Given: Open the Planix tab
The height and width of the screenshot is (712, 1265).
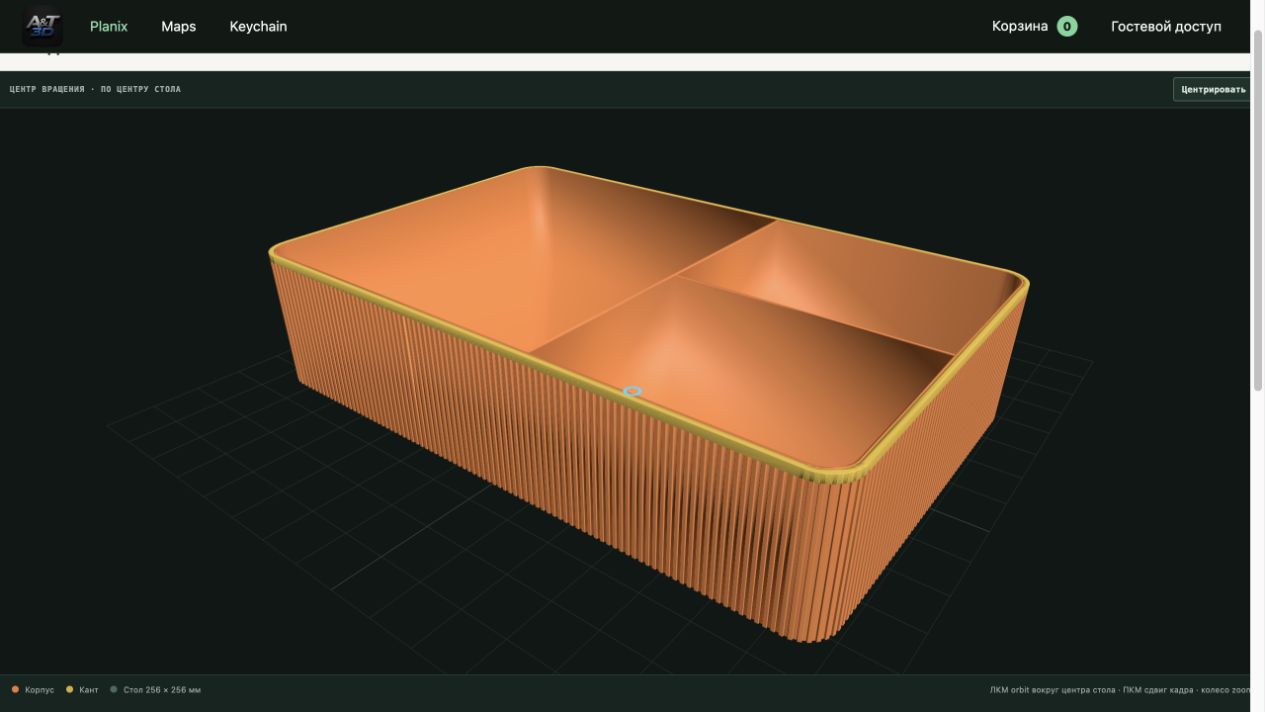Looking at the screenshot, I should coord(109,26).
